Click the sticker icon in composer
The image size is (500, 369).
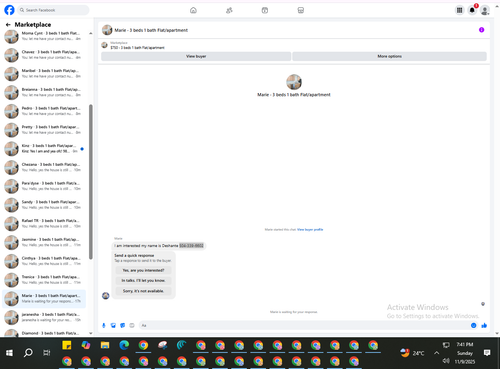pos(123,325)
